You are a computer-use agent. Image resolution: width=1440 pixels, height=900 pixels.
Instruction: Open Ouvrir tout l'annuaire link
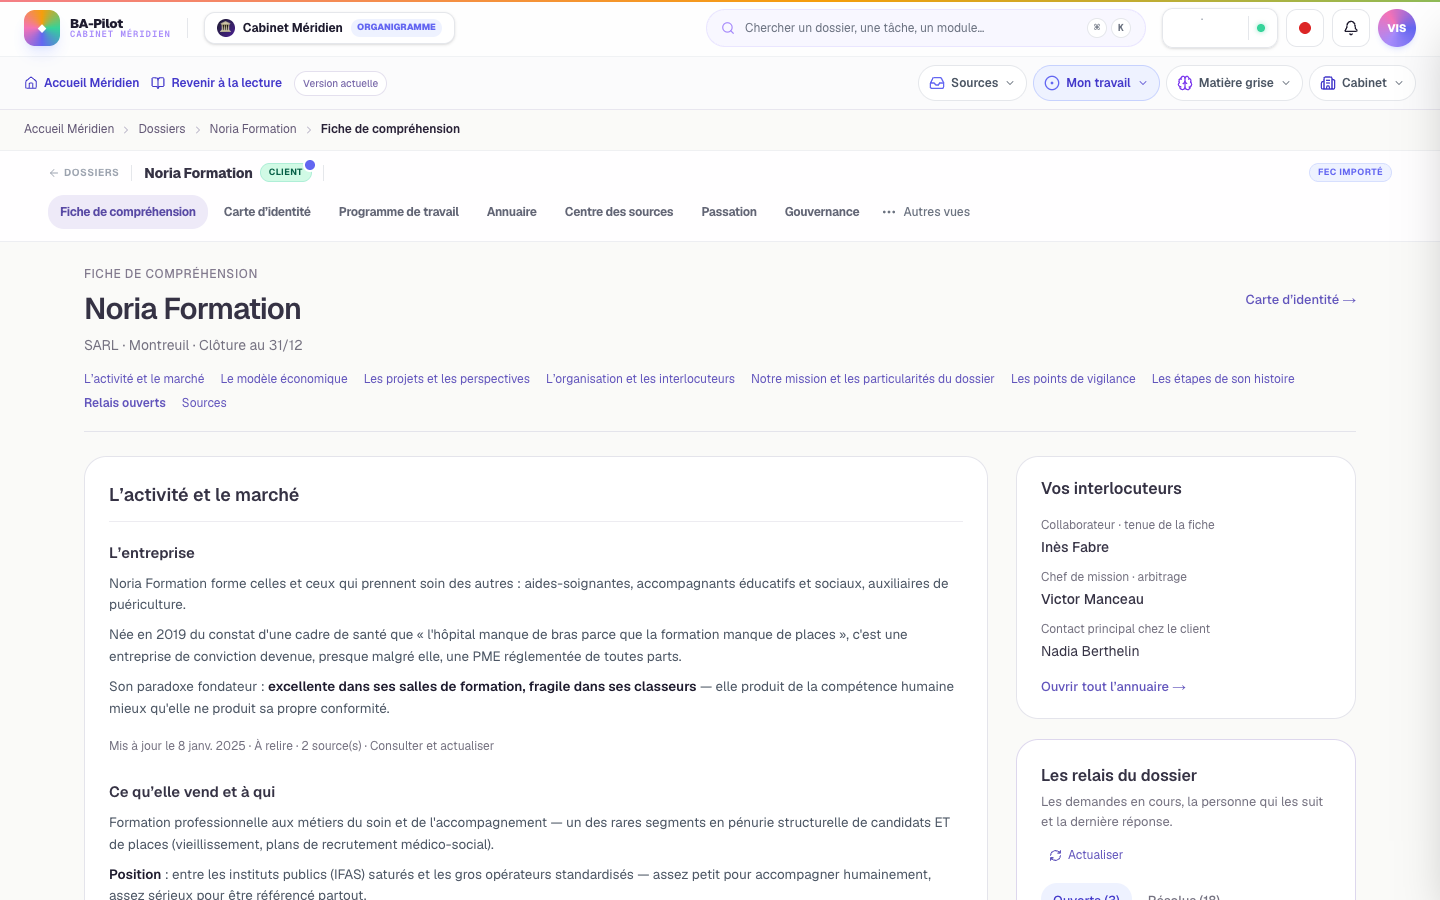(1113, 687)
